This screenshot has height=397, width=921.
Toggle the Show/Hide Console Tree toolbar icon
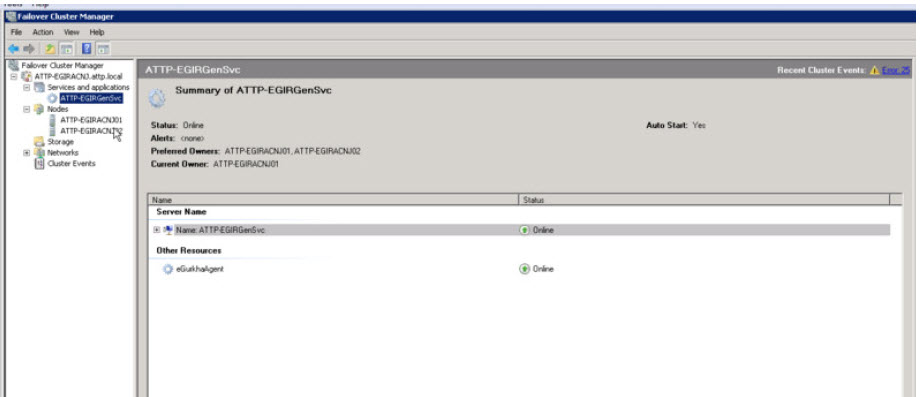pyautogui.click(x=66, y=49)
